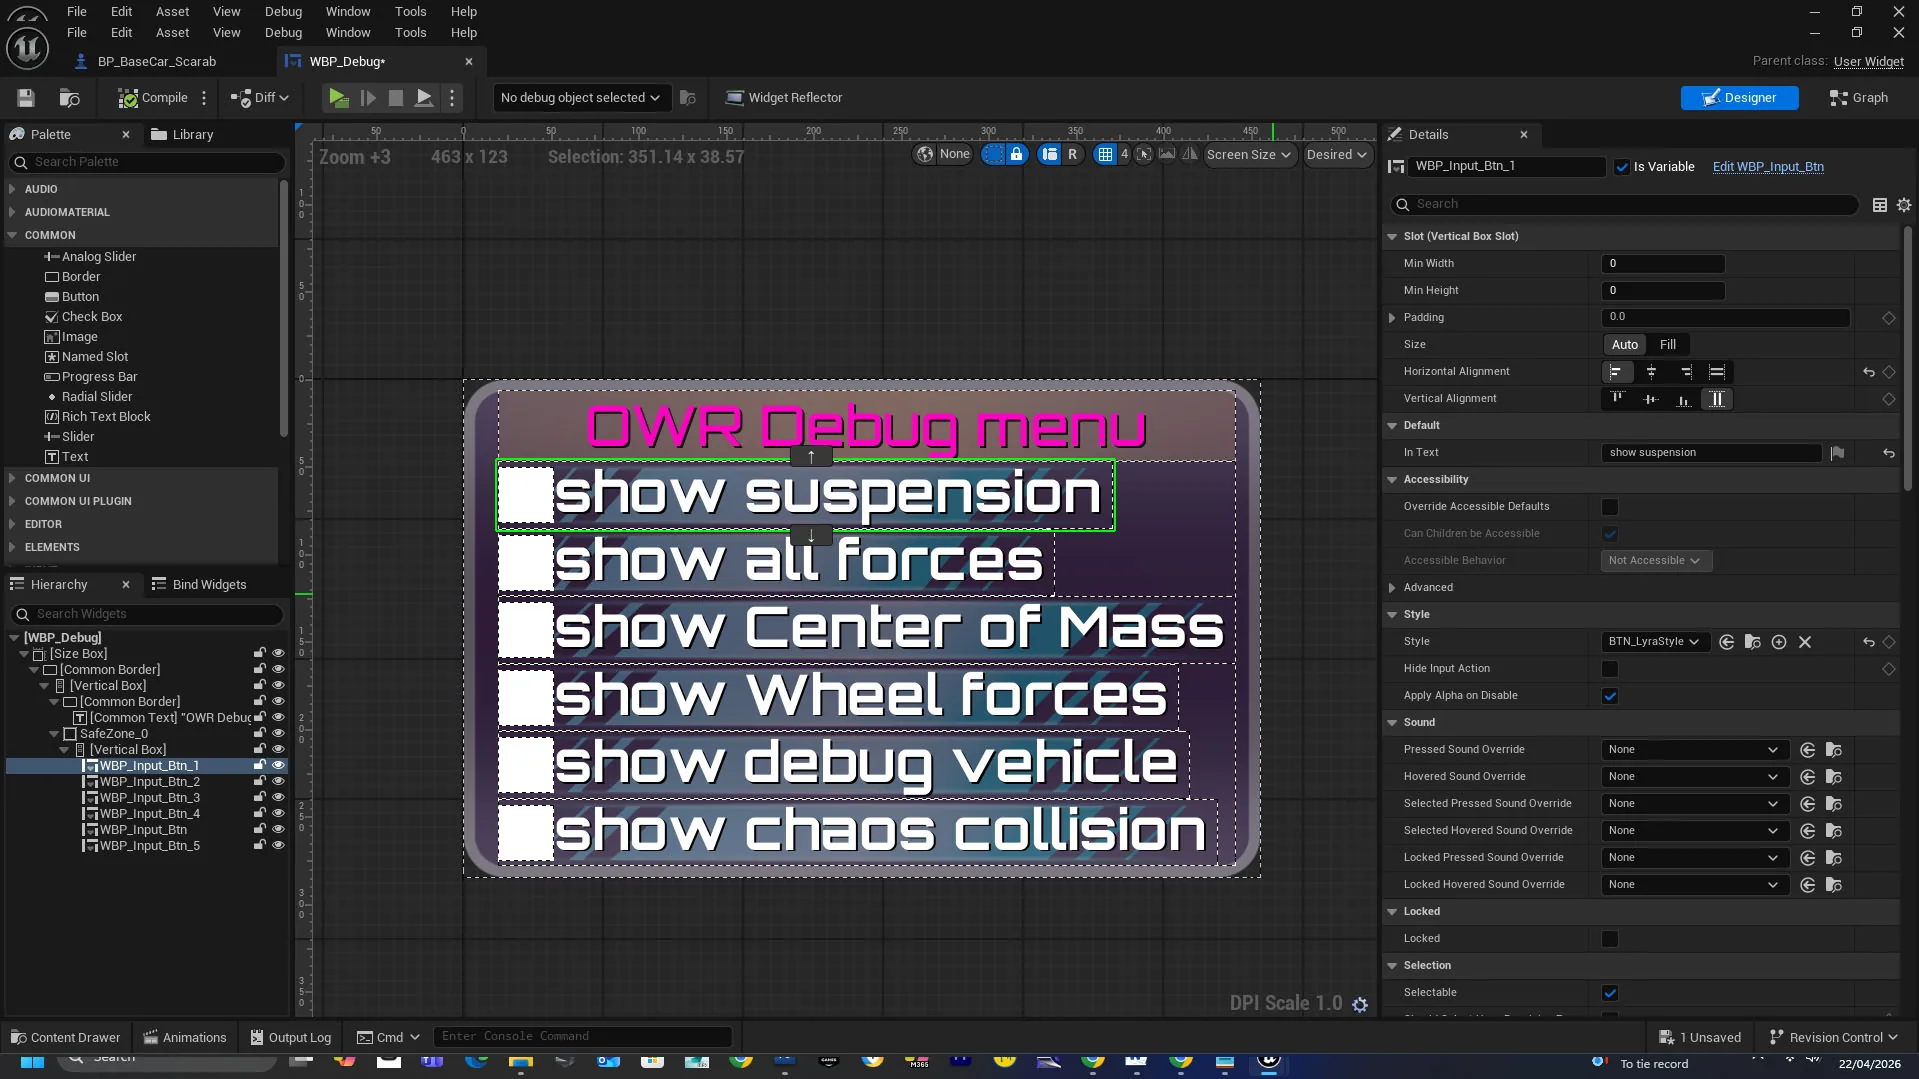1919x1079 pixels.
Task: Click the DPI Scale settings gear
Action: click(1360, 1005)
